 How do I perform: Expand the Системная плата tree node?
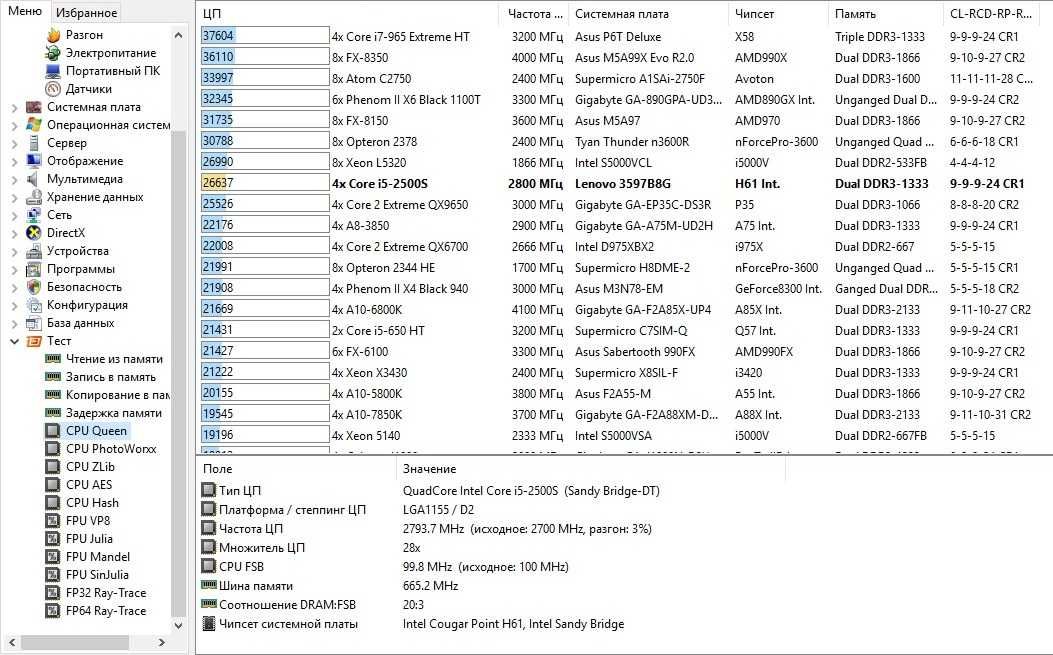point(15,107)
